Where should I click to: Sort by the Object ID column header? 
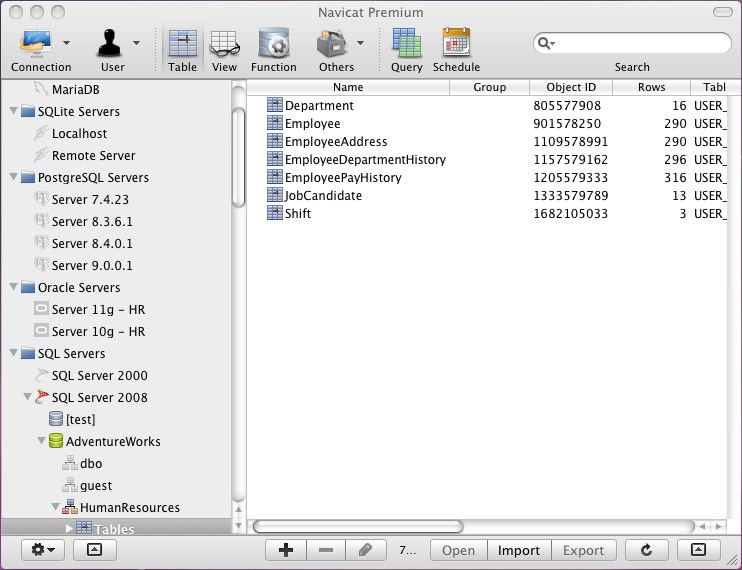[571, 87]
